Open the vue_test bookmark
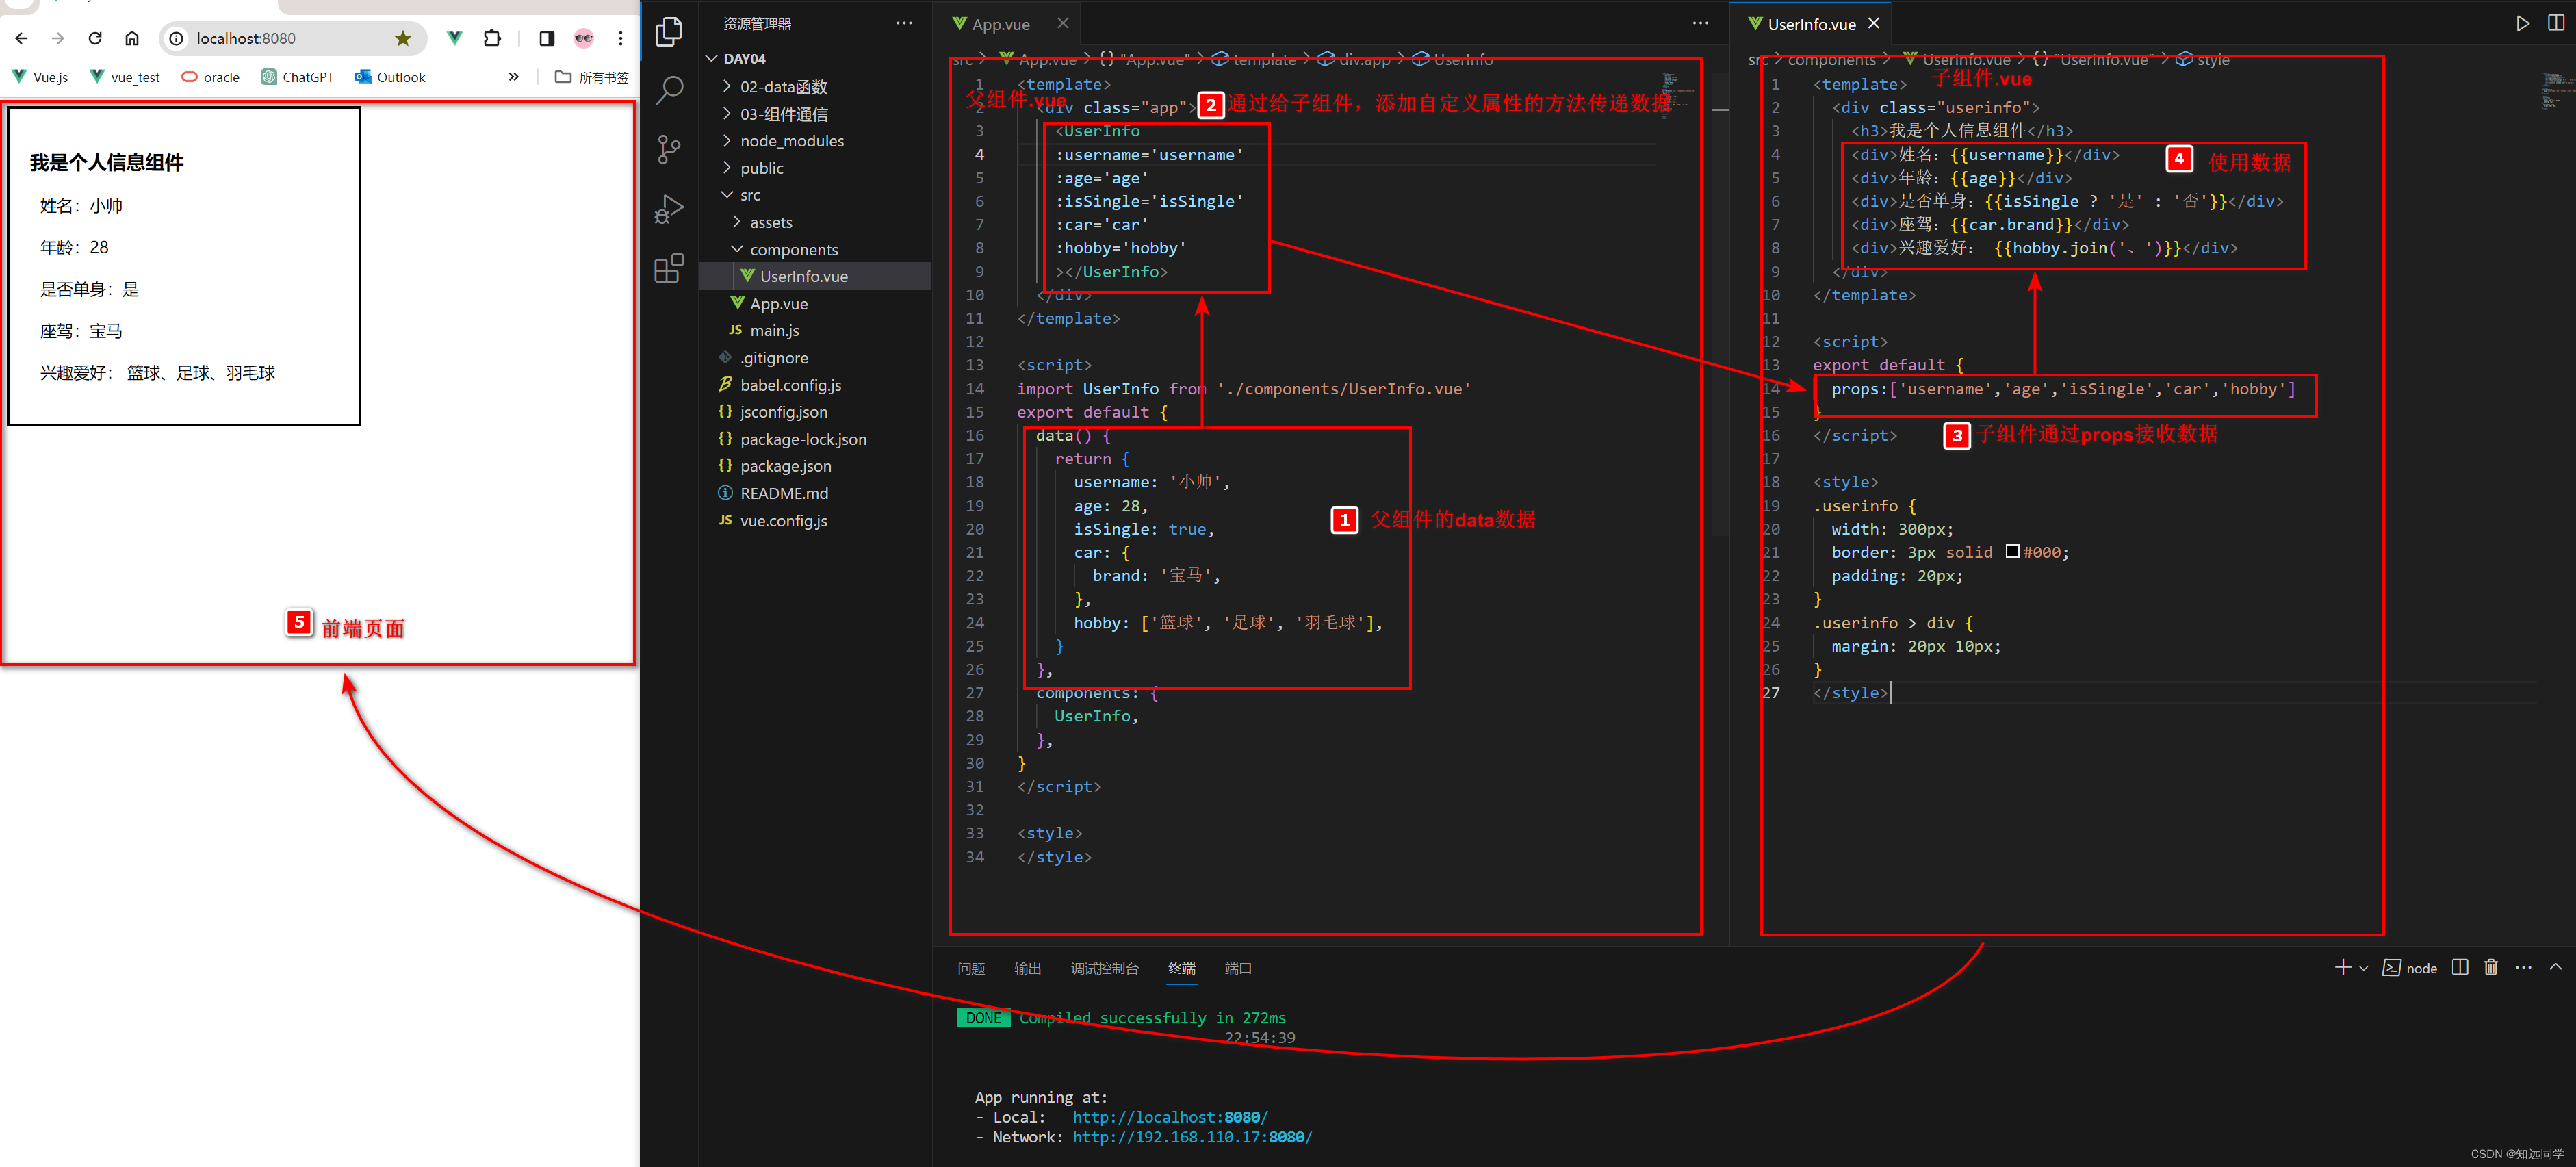 (x=125, y=77)
